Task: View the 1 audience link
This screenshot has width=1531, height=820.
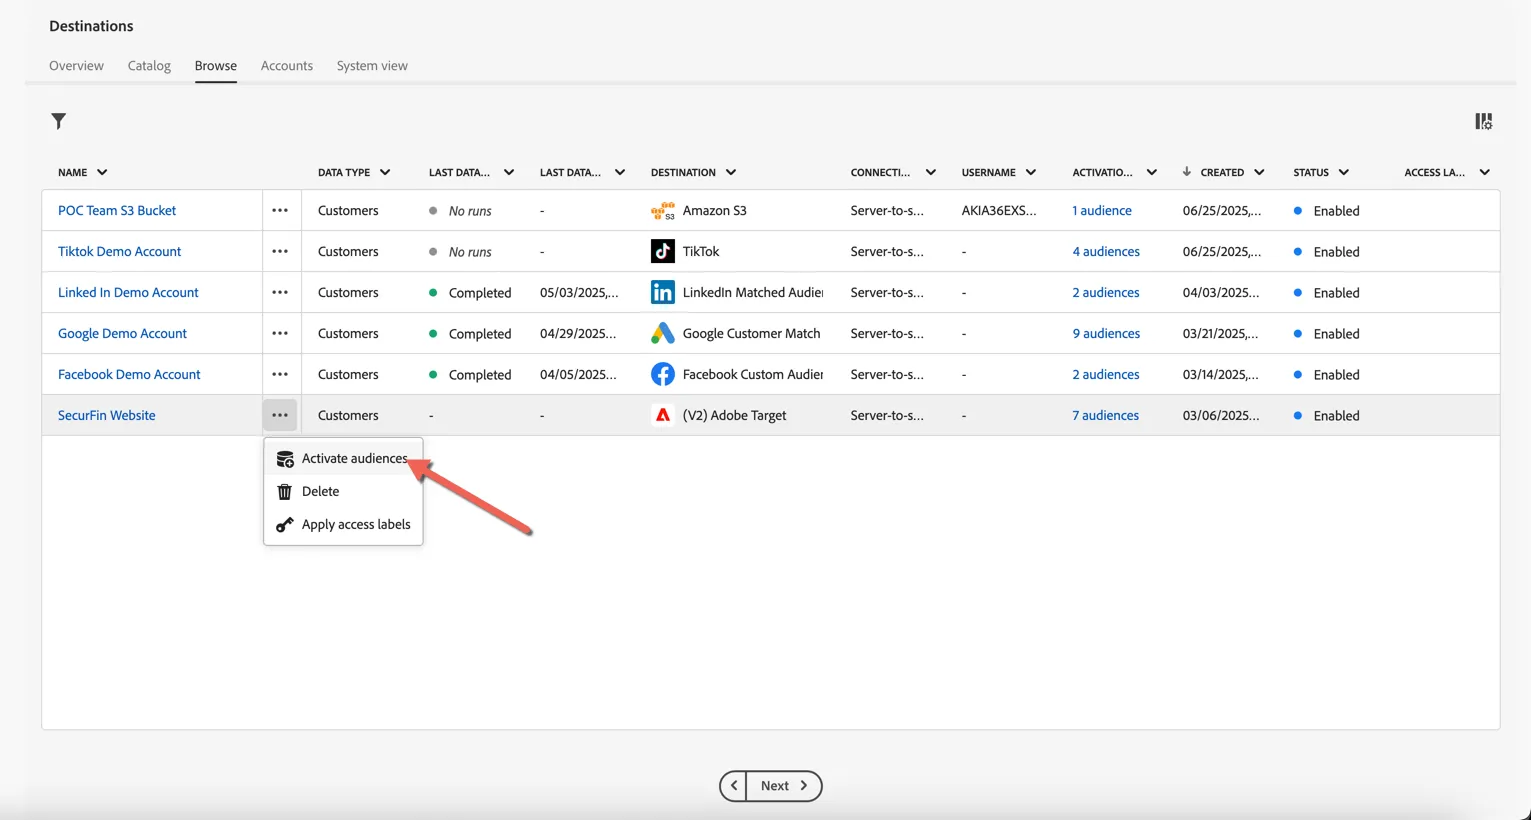Action: [x=1102, y=211]
